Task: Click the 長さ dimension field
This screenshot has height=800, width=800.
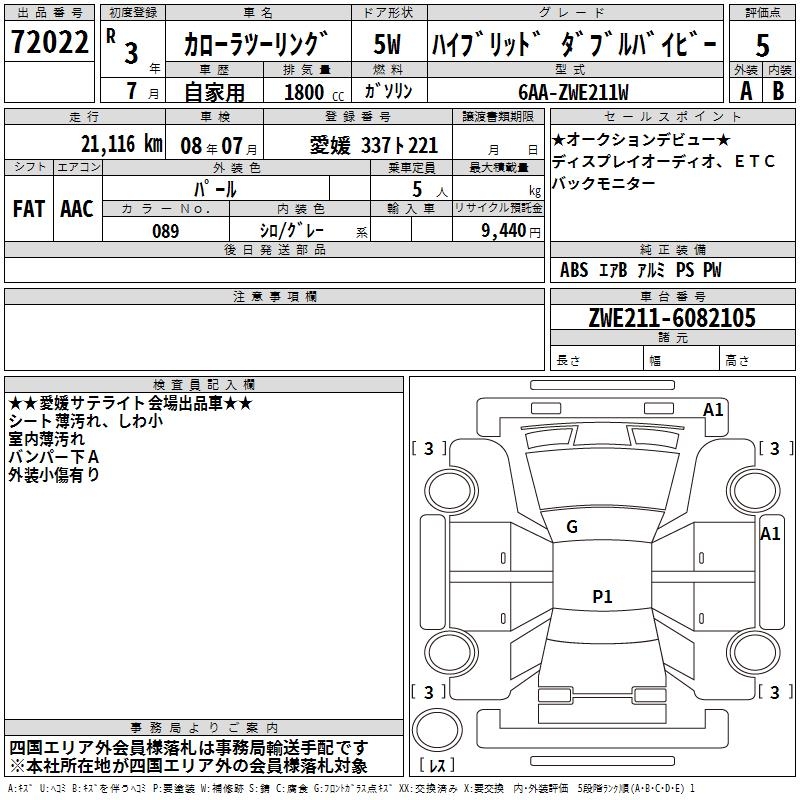Action: (596, 360)
